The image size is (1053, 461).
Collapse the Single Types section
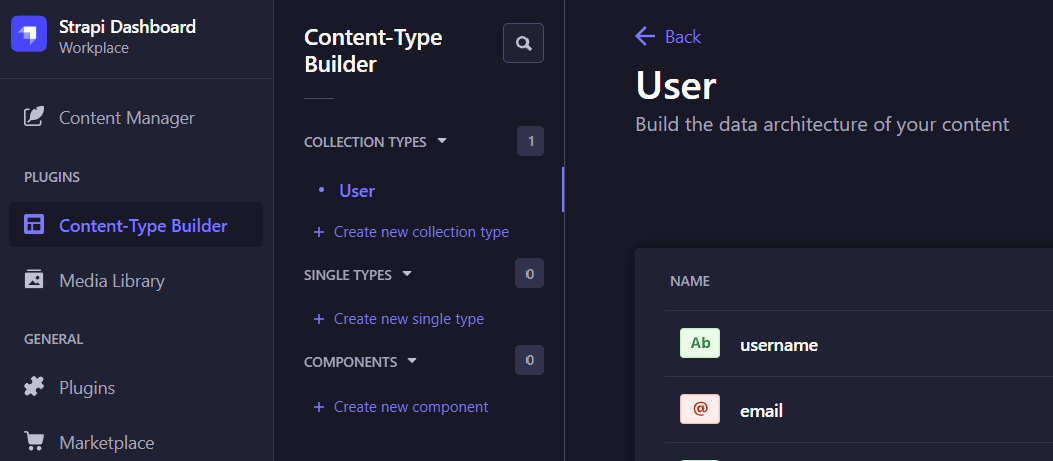(x=406, y=273)
